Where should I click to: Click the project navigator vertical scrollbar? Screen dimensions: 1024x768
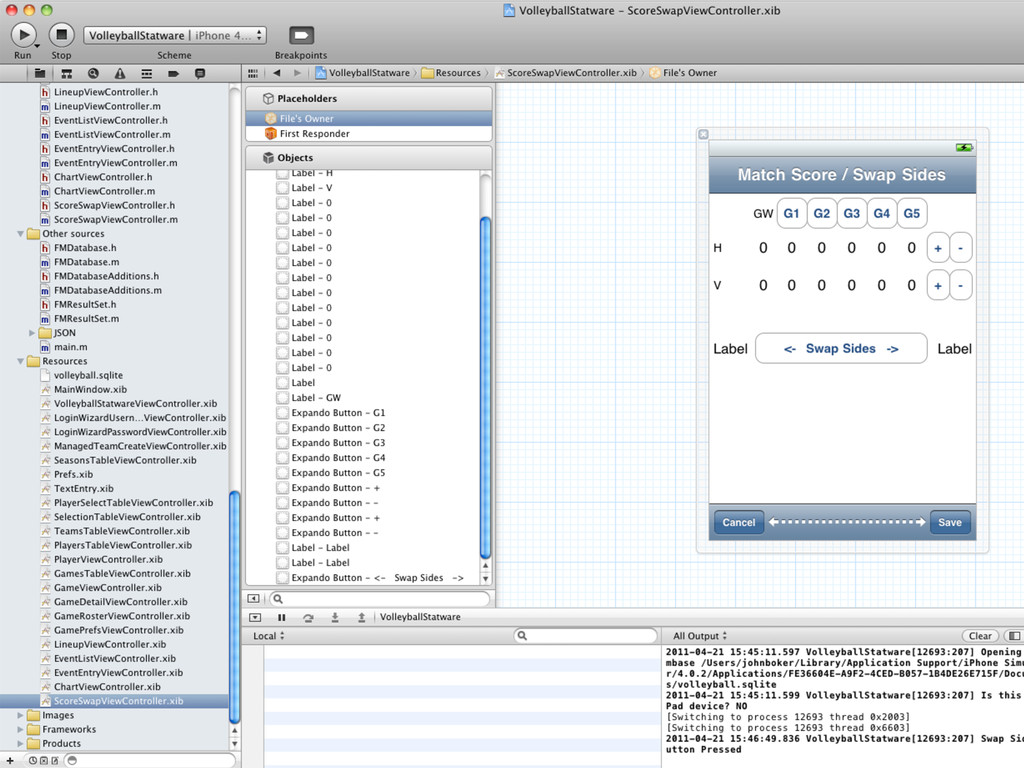(x=234, y=607)
